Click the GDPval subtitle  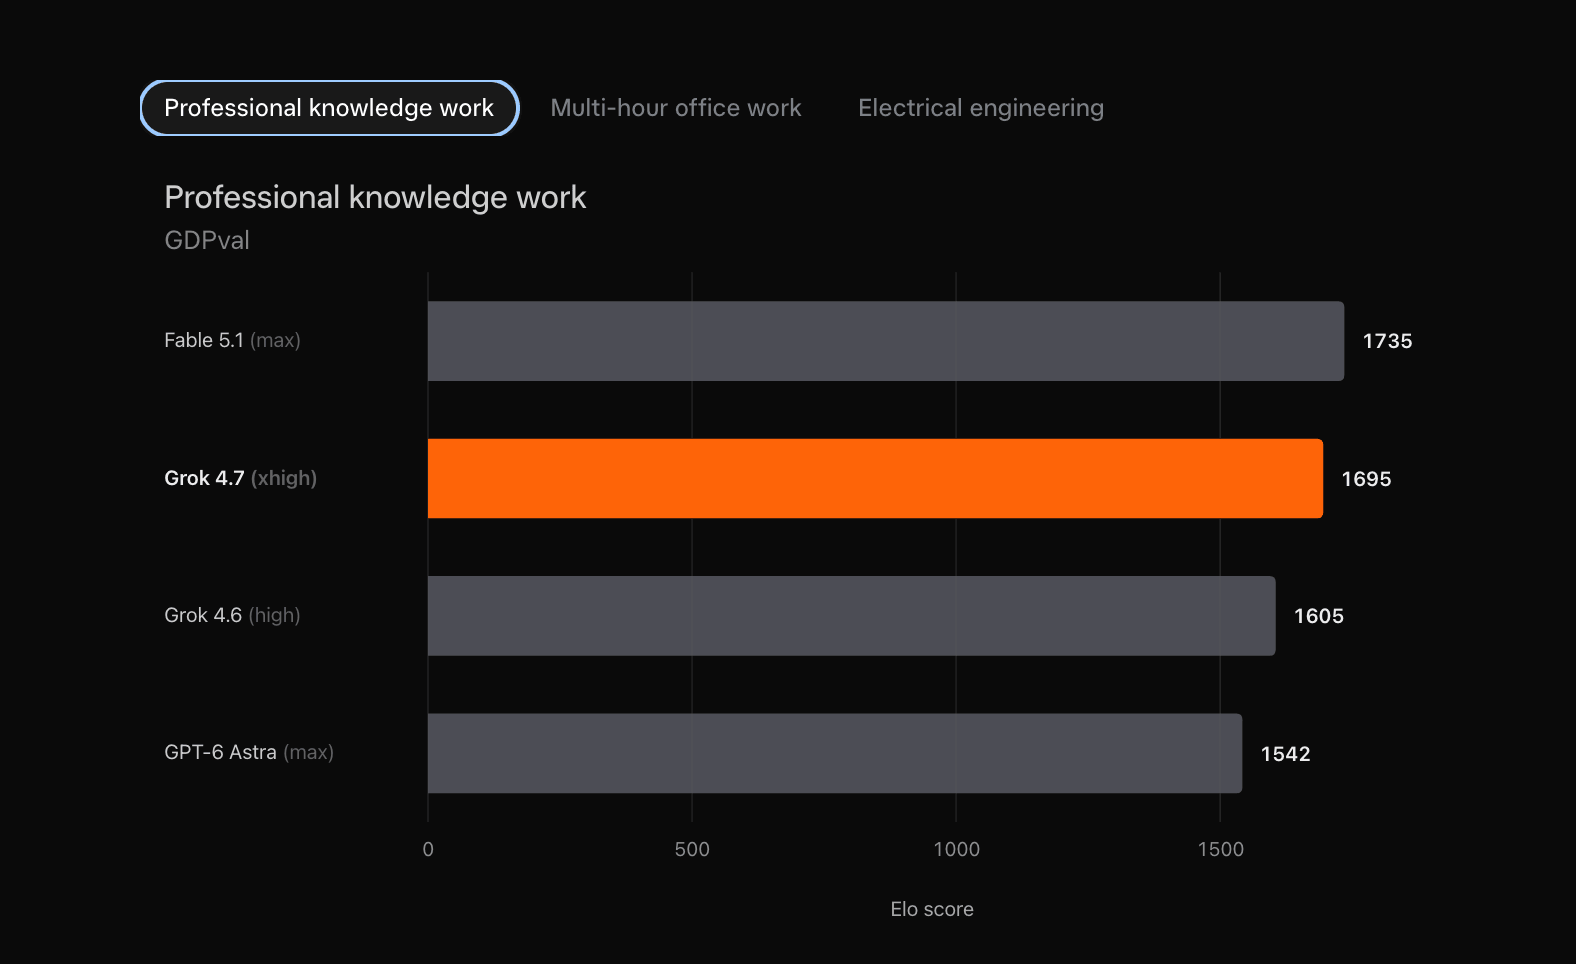tap(207, 240)
